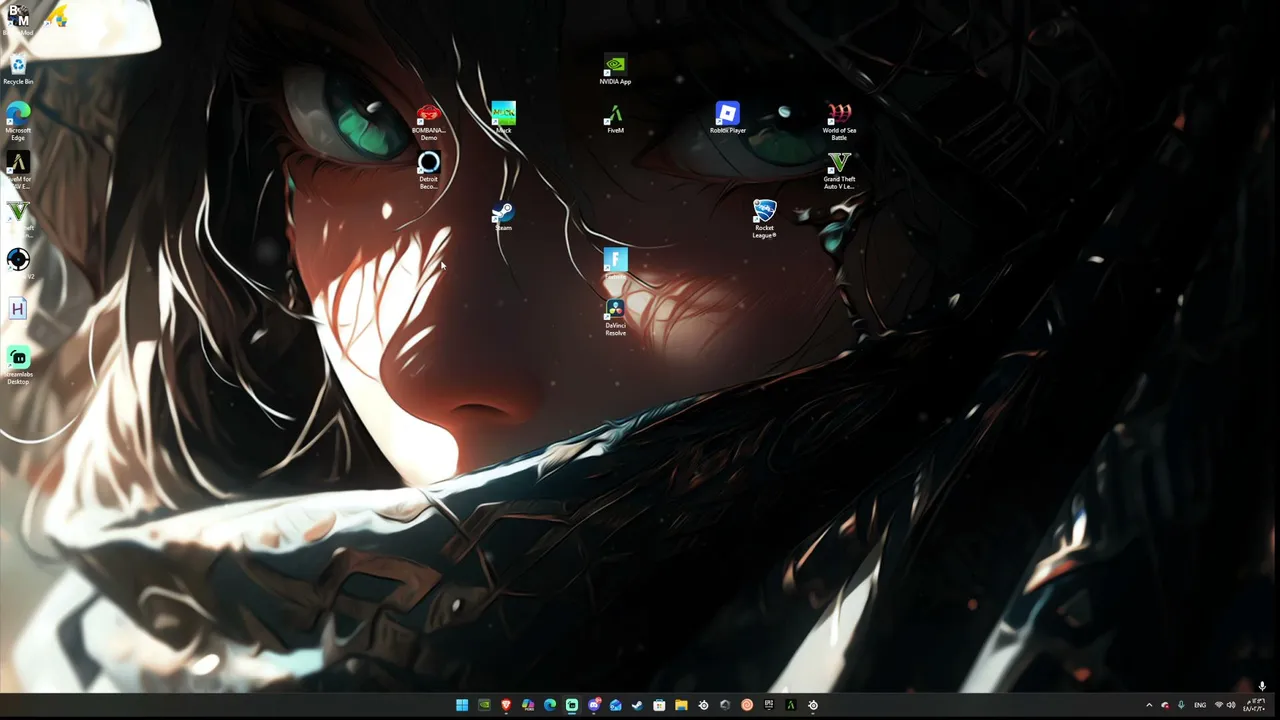Open Discord from the taskbar
The height and width of the screenshot is (720, 1280).
(594, 705)
